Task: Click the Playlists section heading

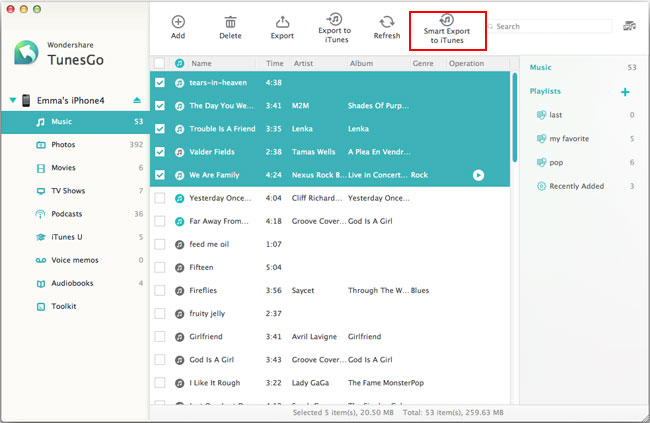Action: pos(545,91)
